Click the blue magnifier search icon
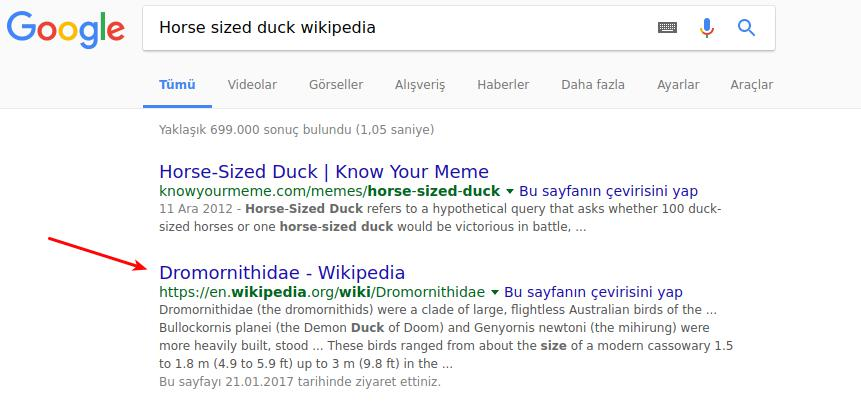Image resolution: width=861 pixels, height=402 pixels. click(x=746, y=27)
